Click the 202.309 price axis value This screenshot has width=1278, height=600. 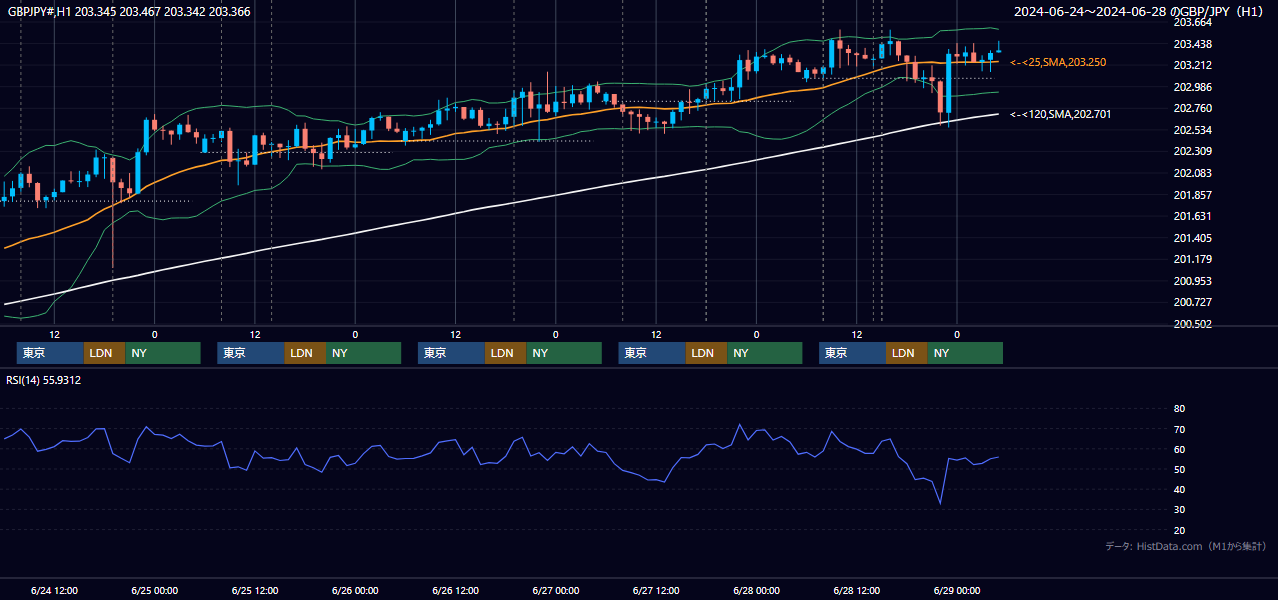point(1192,151)
